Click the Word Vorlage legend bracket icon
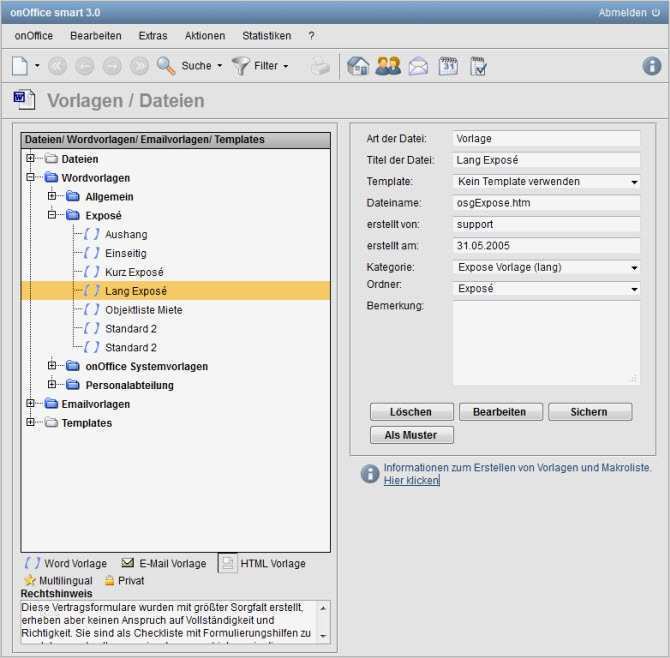 tap(32, 563)
